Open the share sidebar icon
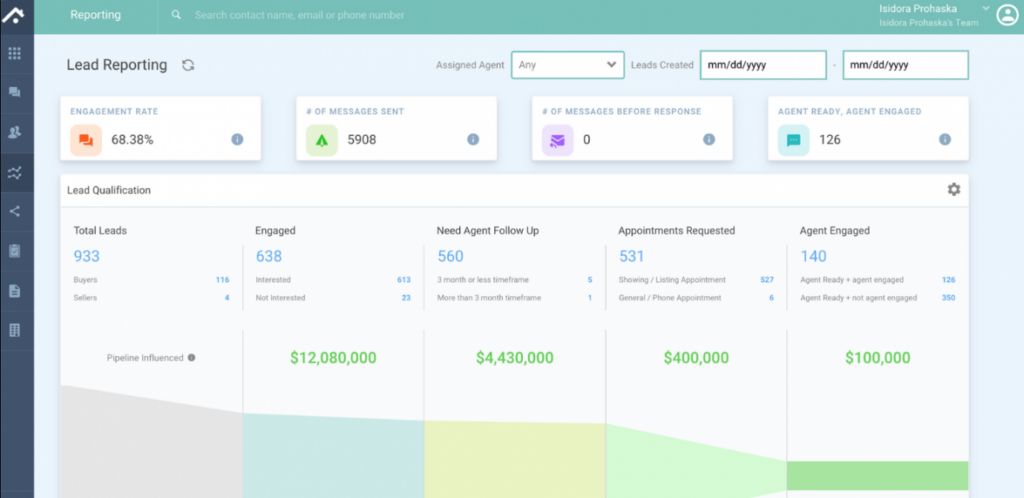This screenshot has width=1024, height=498. click(x=14, y=211)
